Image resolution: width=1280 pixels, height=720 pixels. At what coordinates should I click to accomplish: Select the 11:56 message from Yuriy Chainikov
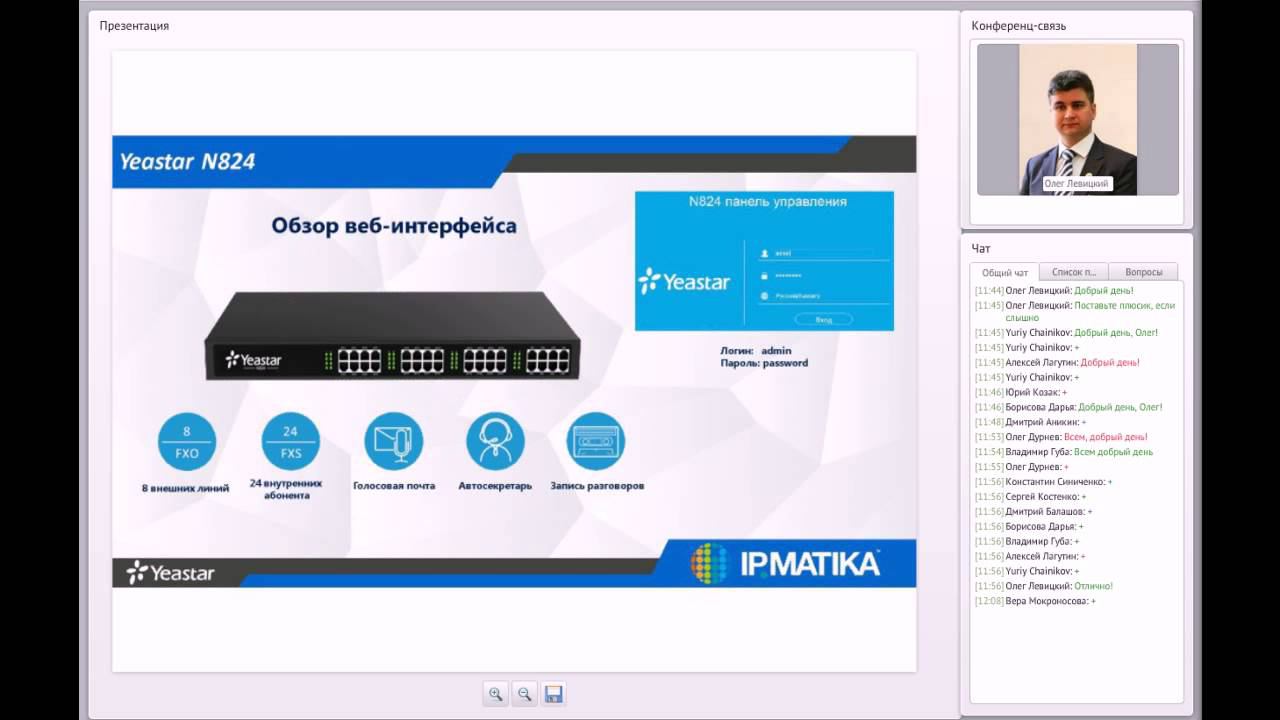tap(1027, 571)
